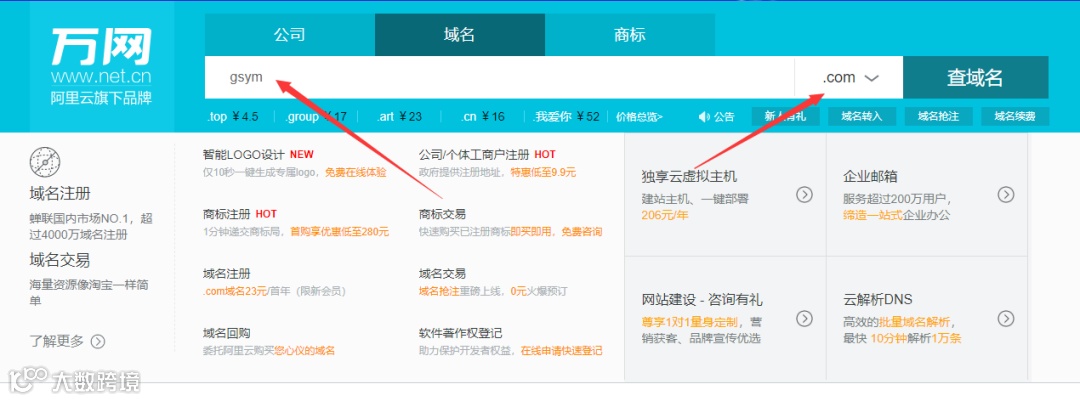Click 阿里云旗下品牌 text under logo
The width and height of the screenshot is (1080, 401).
click(101, 98)
